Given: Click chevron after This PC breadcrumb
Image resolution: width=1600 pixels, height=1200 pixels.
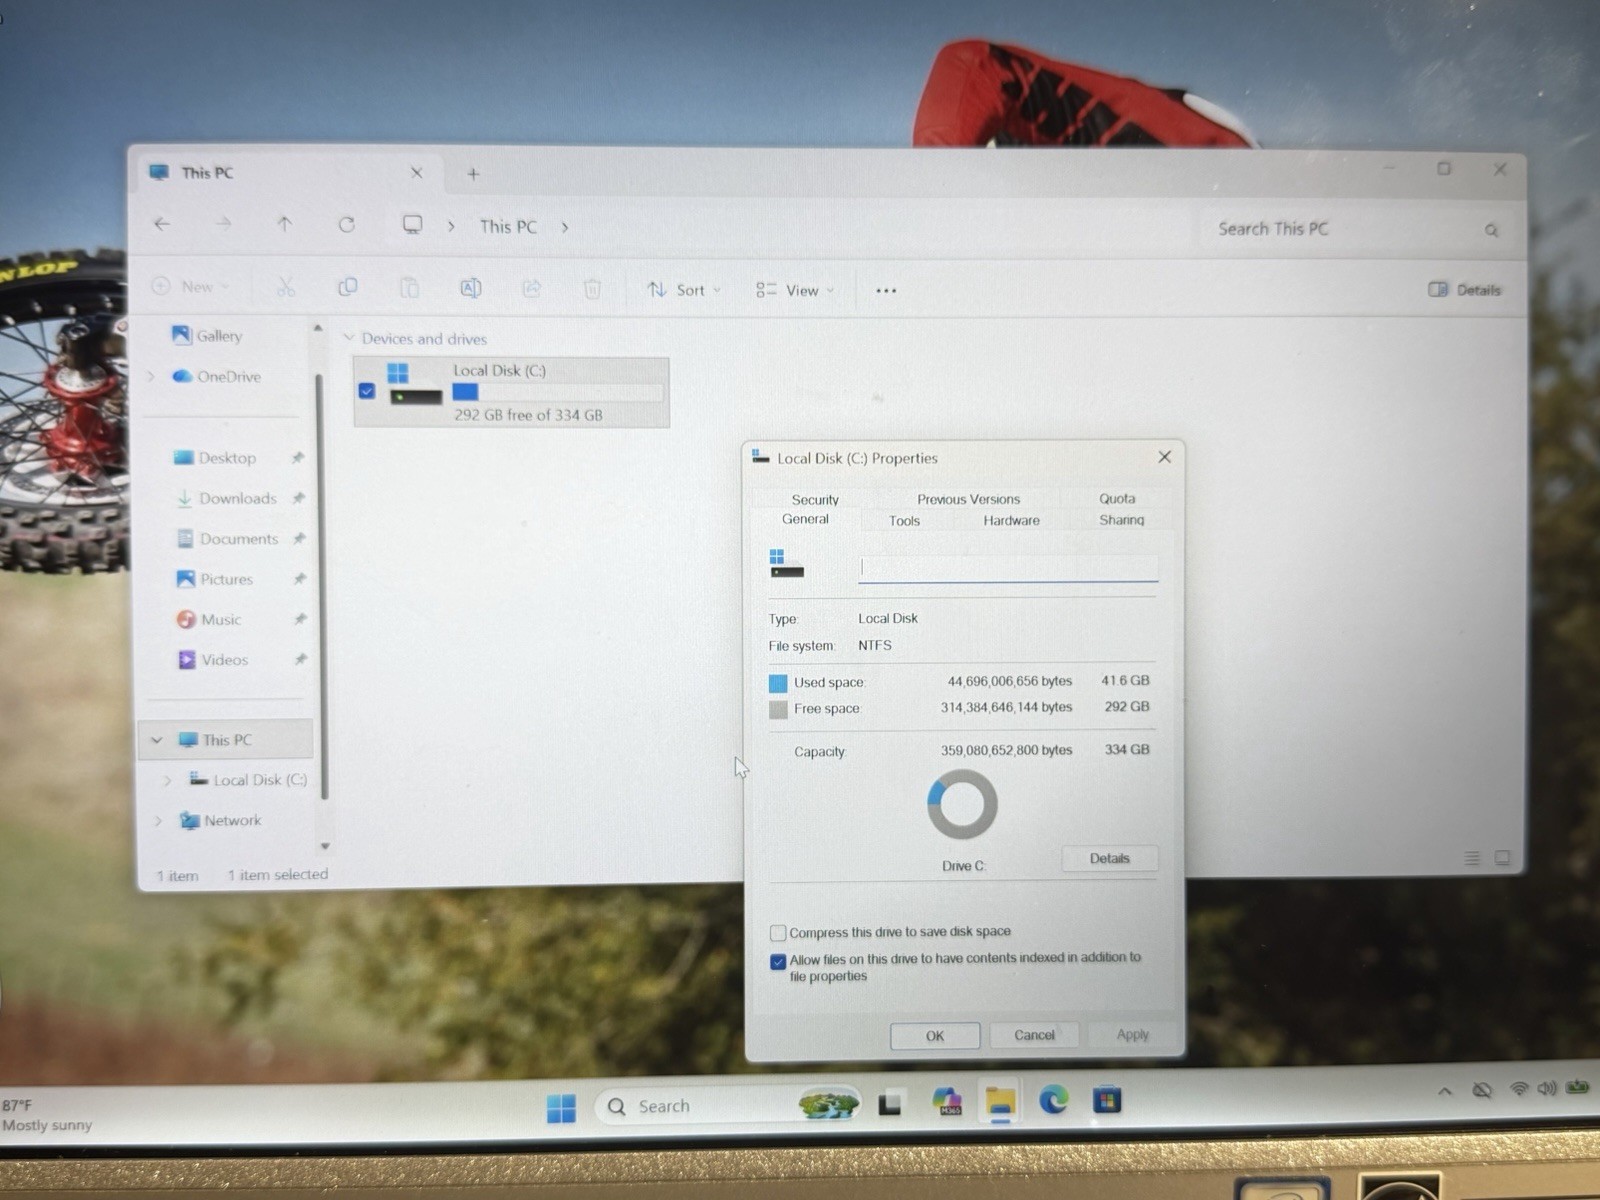Looking at the screenshot, I should click(x=565, y=227).
